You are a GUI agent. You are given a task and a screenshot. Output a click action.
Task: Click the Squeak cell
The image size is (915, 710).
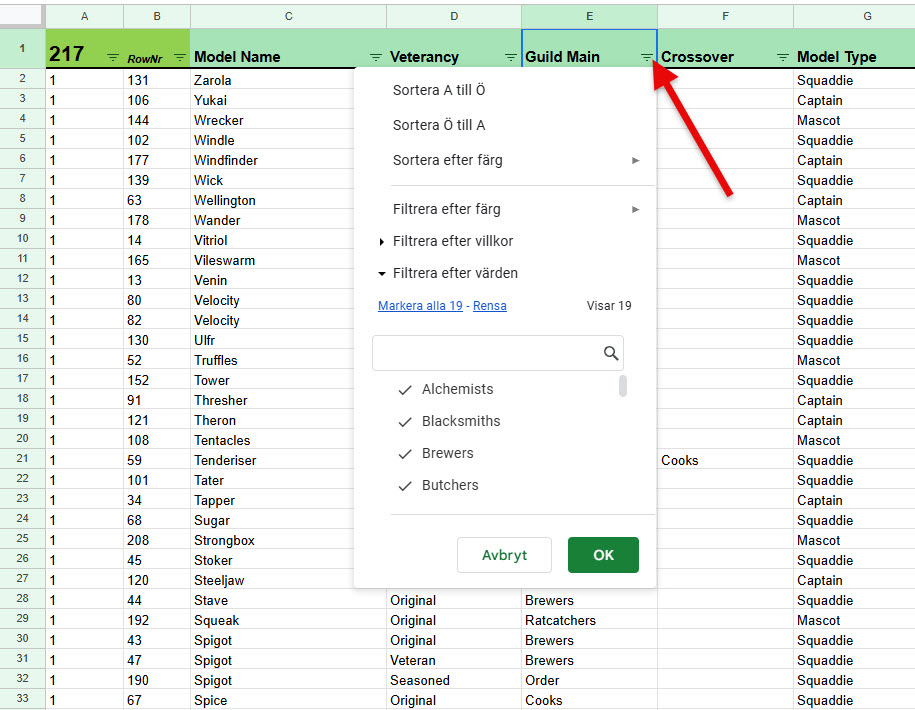coord(288,620)
